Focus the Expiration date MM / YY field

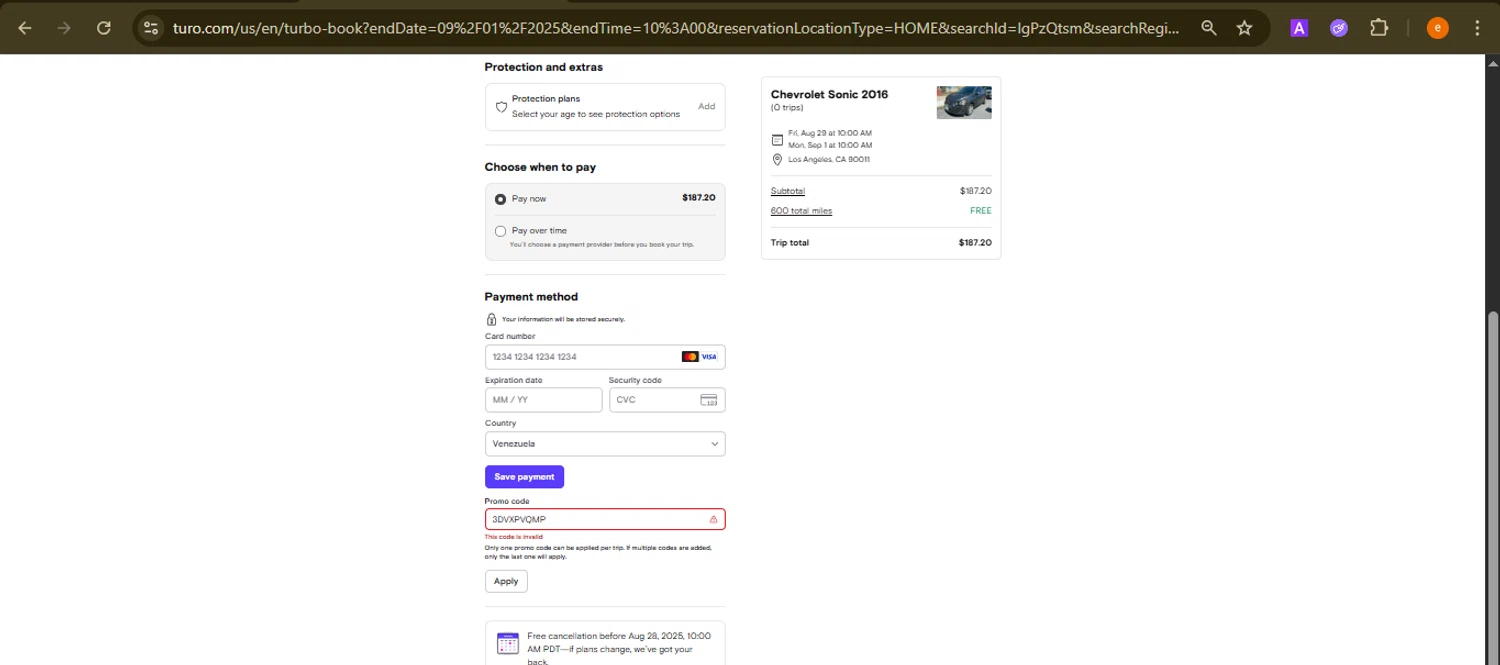point(543,400)
